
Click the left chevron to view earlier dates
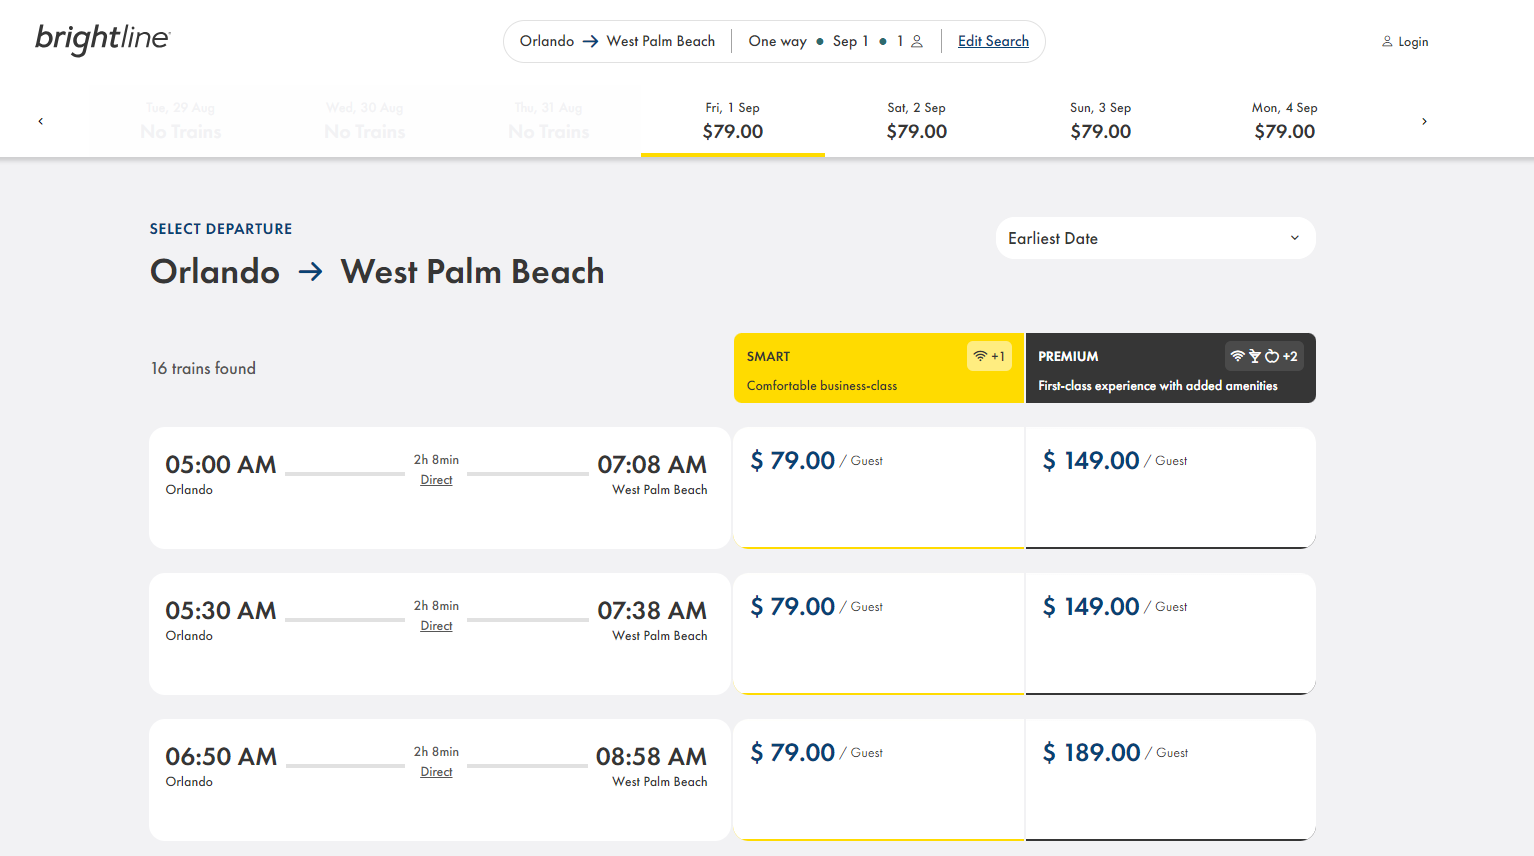point(41,121)
